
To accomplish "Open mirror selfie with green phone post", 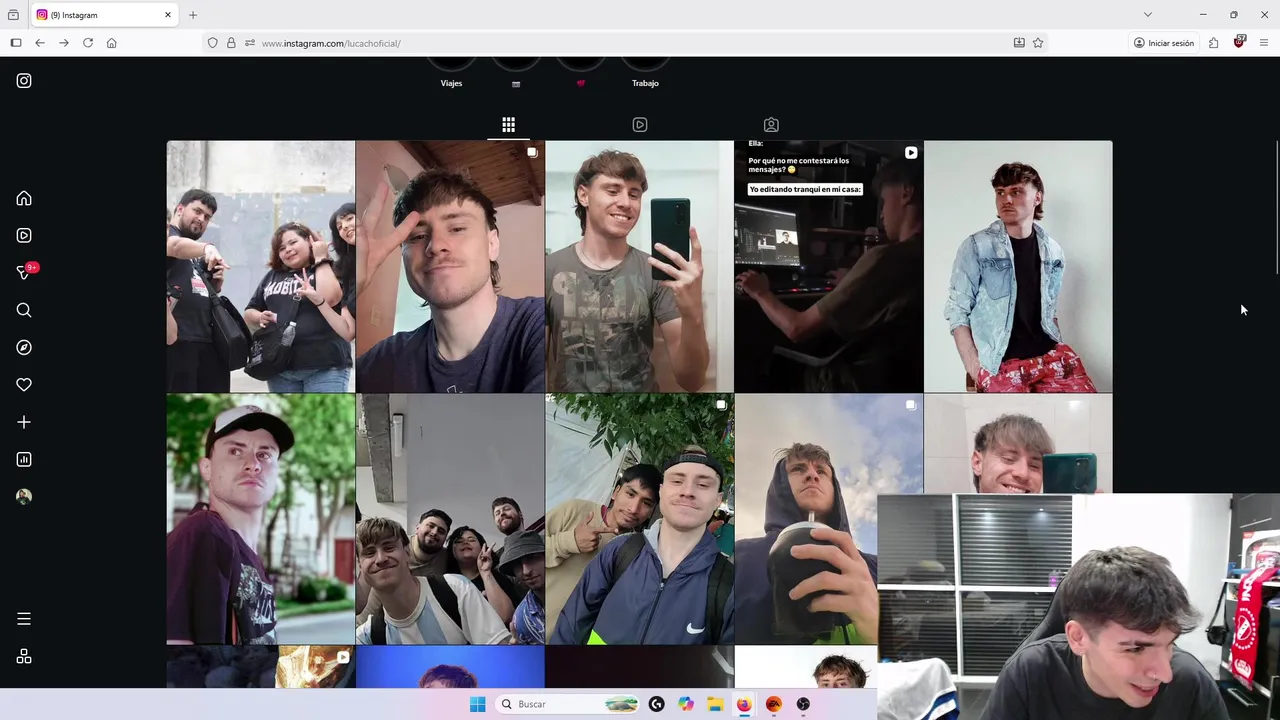I will click(x=639, y=266).
